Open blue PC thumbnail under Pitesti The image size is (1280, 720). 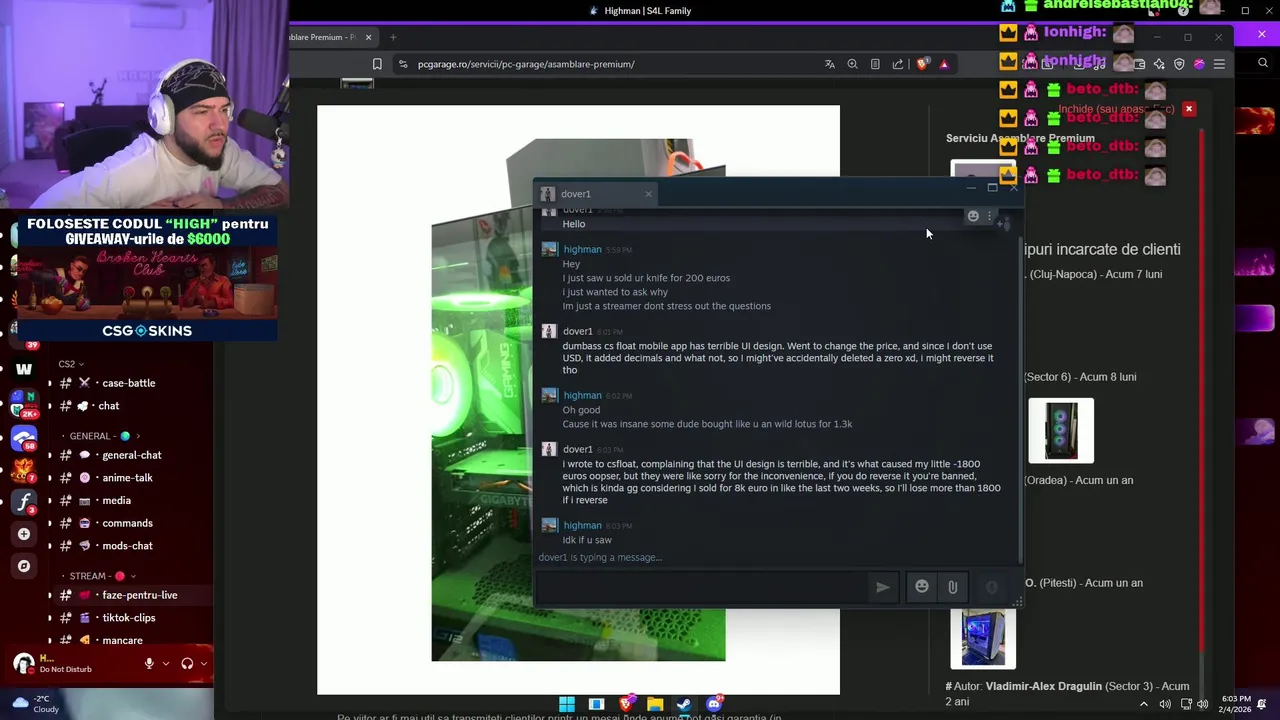[x=983, y=637]
